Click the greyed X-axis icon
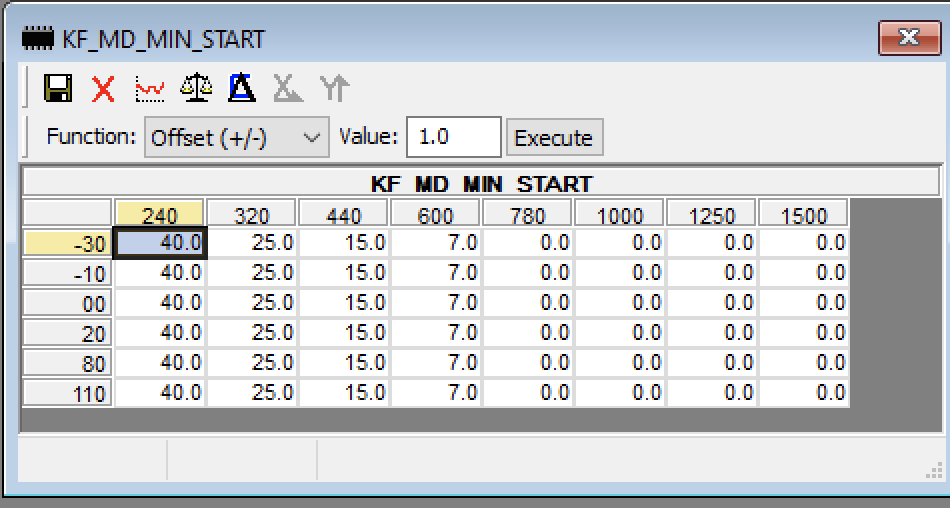This screenshot has width=950, height=508. pos(288,89)
